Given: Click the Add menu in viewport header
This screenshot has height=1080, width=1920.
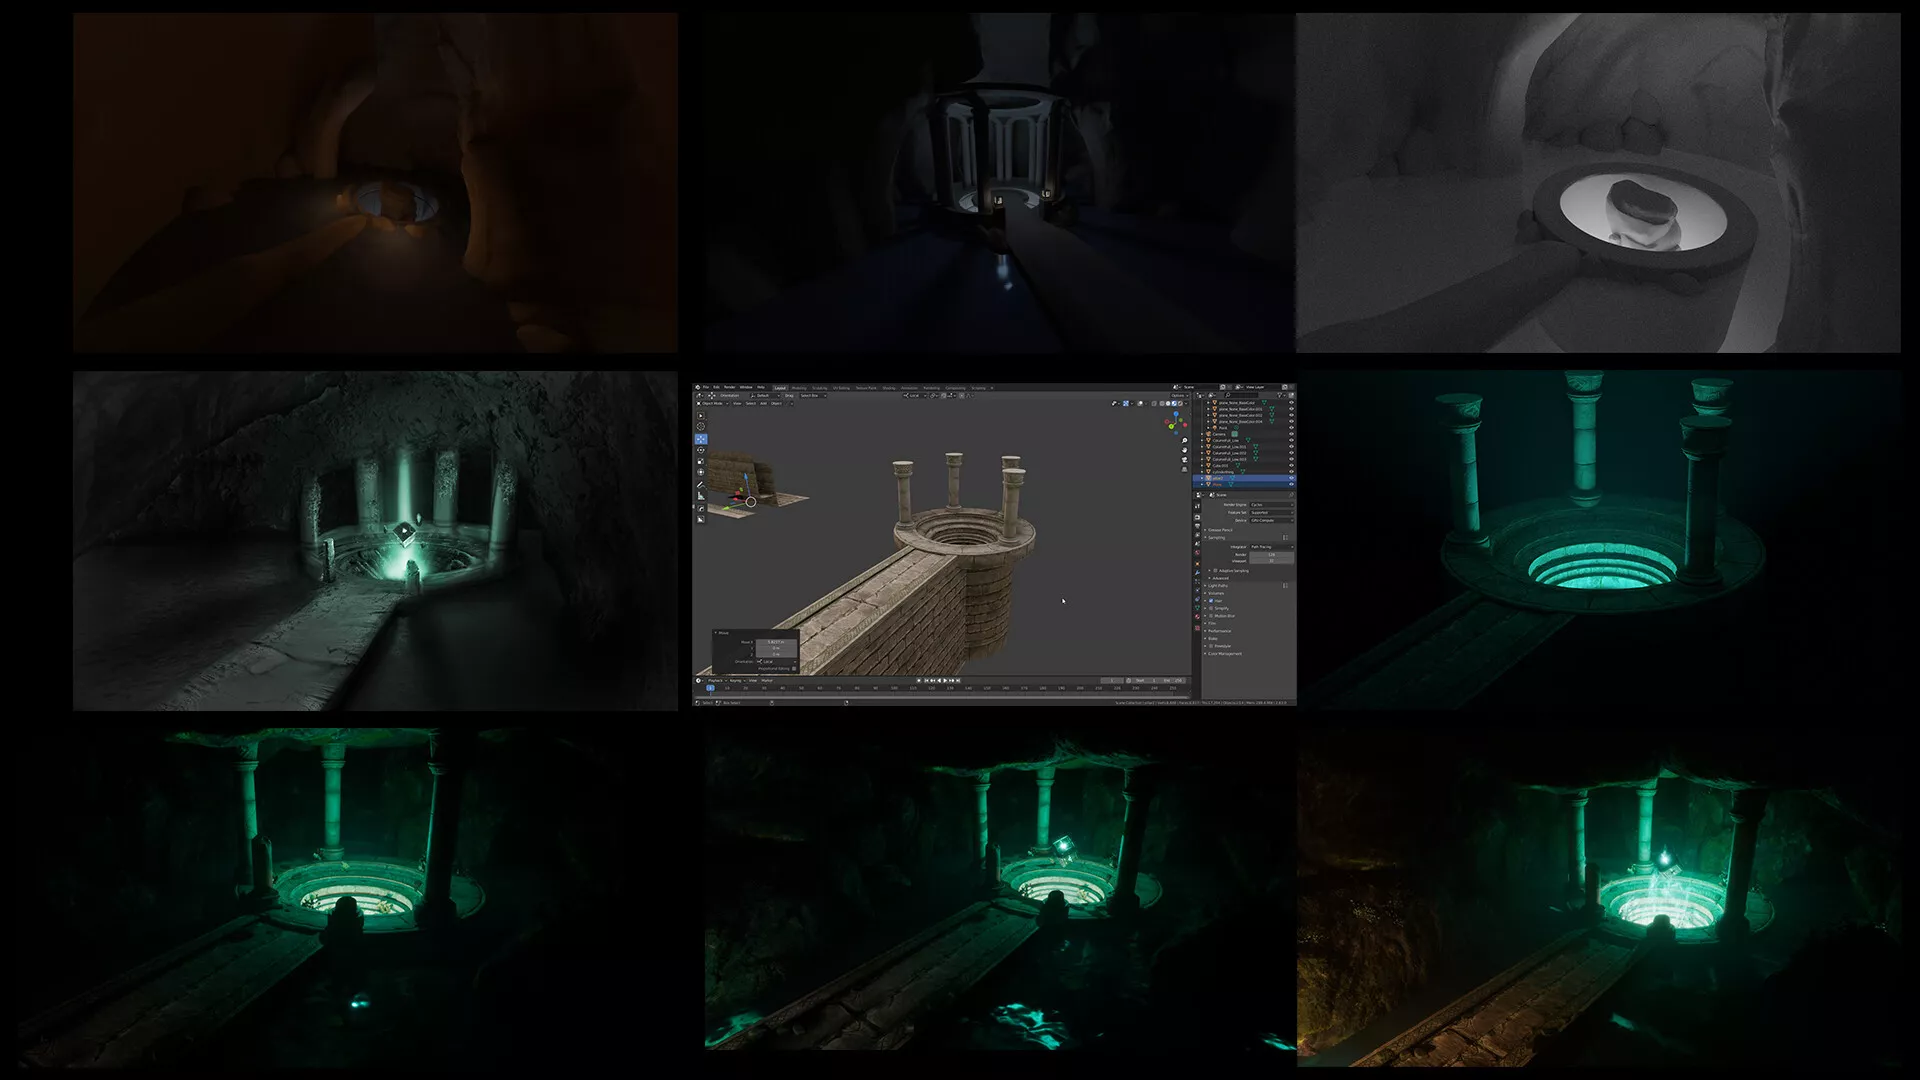Looking at the screenshot, I should [x=763, y=403].
